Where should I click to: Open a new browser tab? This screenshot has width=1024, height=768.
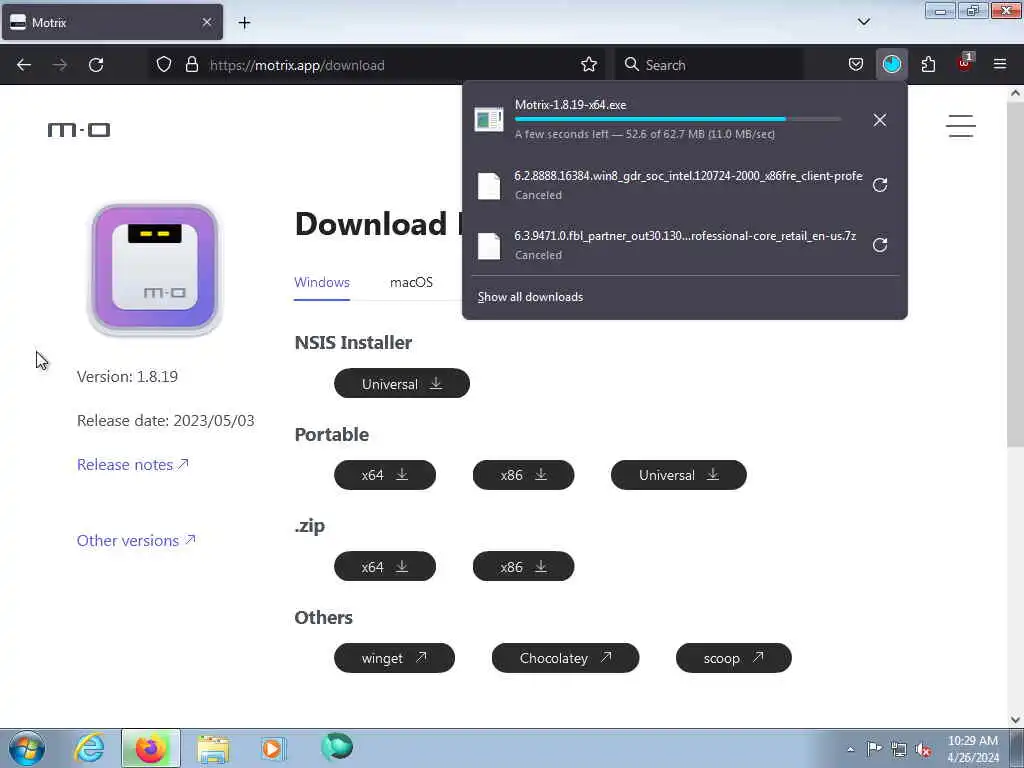coord(244,23)
